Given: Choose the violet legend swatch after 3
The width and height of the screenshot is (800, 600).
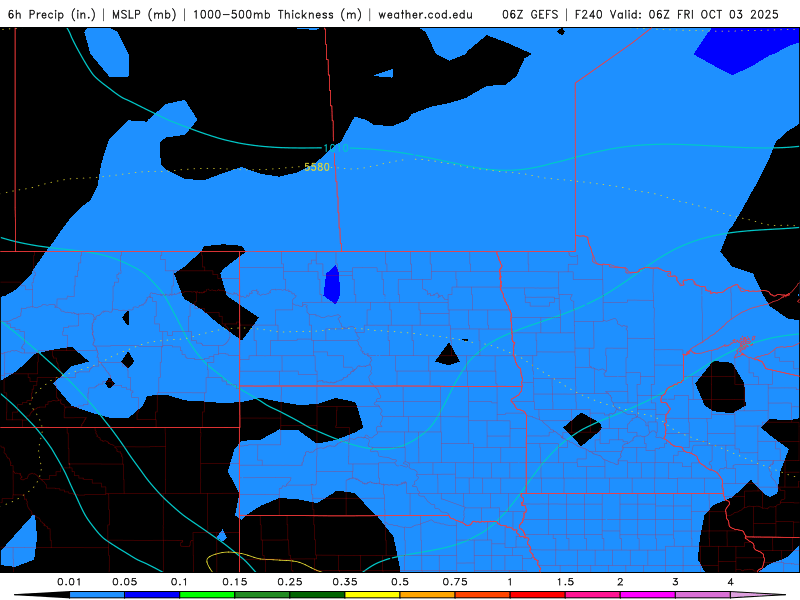Looking at the screenshot, I should point(703,595).
